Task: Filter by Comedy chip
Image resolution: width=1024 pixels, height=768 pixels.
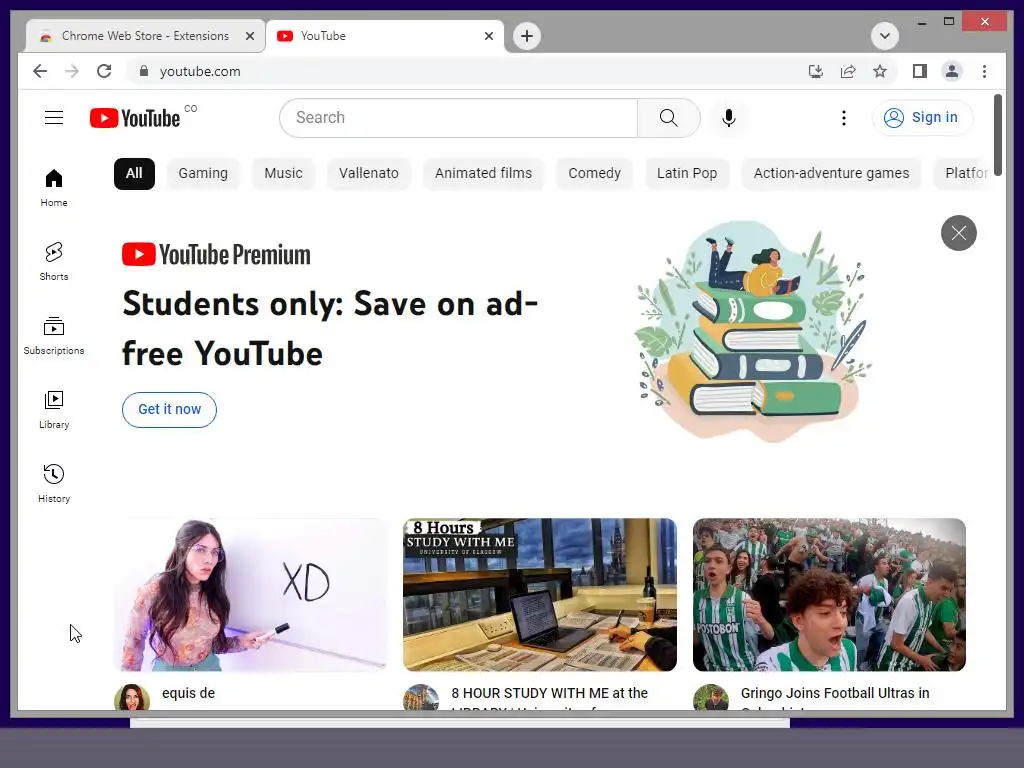Action: pos(594,174)
